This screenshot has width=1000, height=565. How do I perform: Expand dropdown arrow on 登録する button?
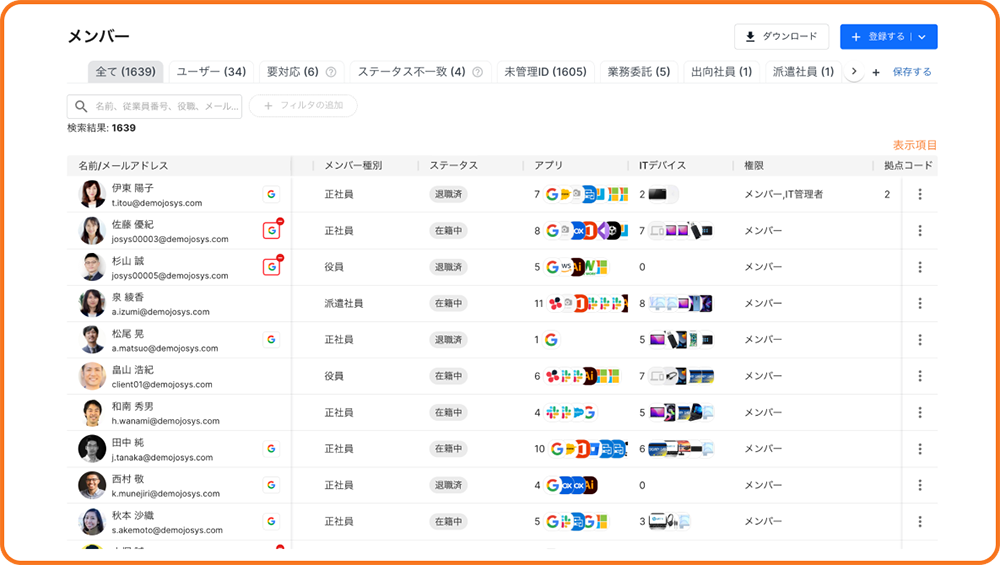[922, 37]
